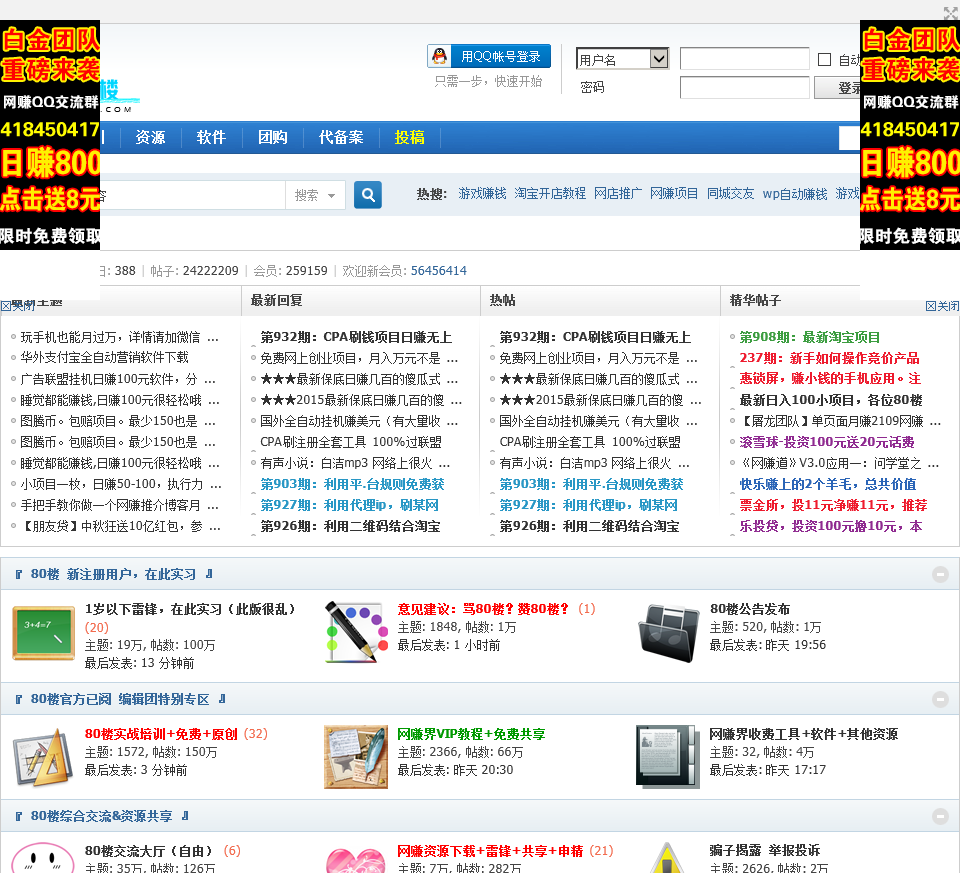The image size is (960, 873).
Task: Open forum 意见建议:骂80楼?赞80楼?
Action: tap(483, 609)
